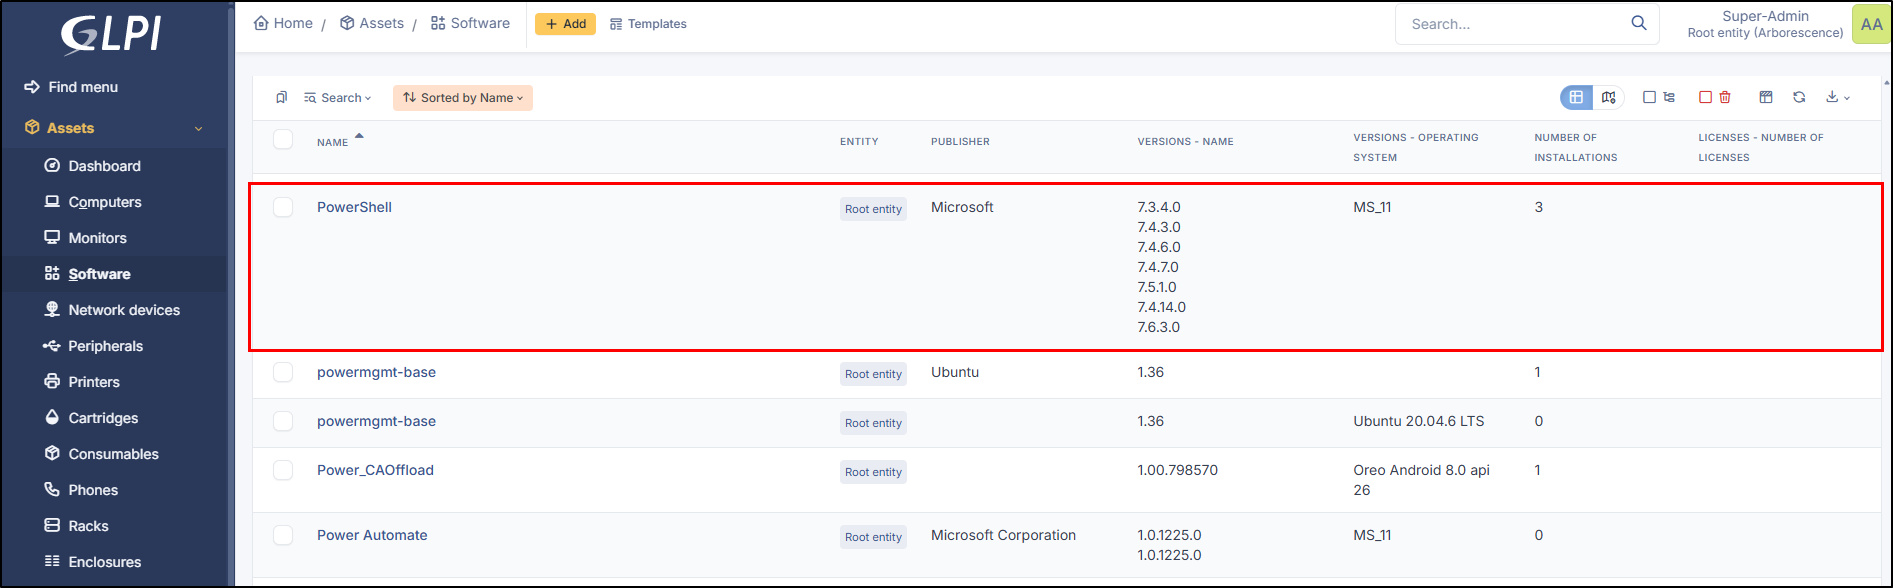Switch to the table results view
Viewport: 1893px width, 588px height.
(1576, 97)
